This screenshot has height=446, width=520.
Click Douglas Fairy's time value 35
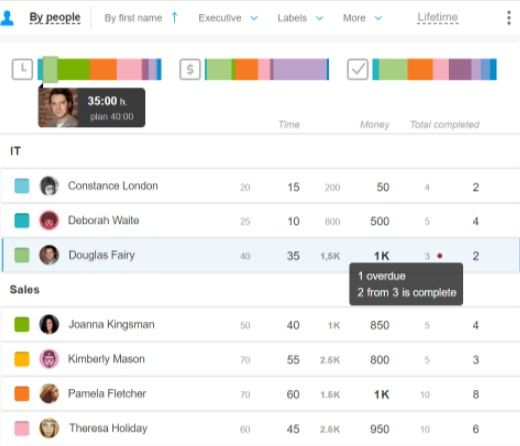point(293,256)
